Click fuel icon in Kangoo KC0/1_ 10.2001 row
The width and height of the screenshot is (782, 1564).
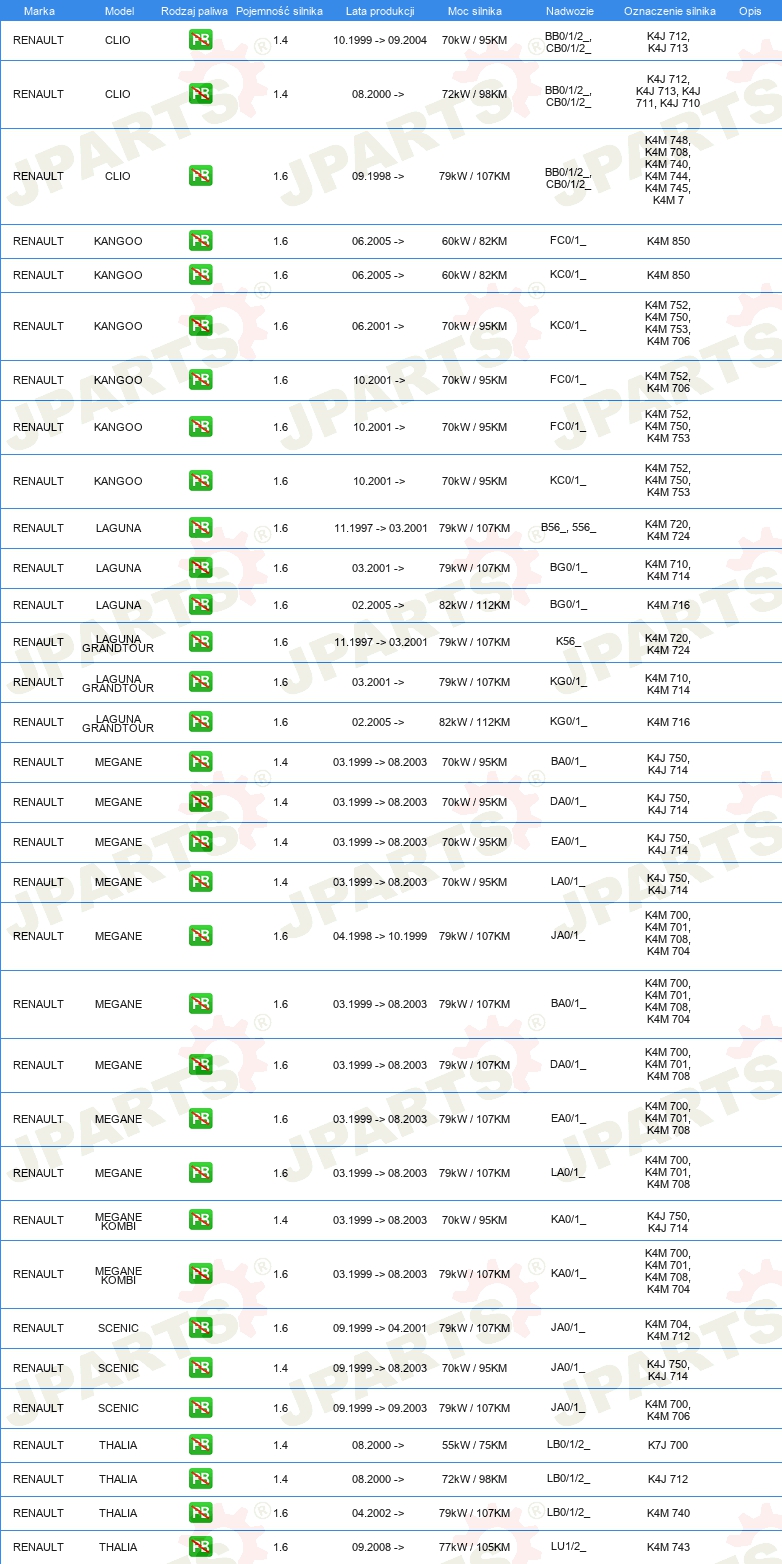200,481
